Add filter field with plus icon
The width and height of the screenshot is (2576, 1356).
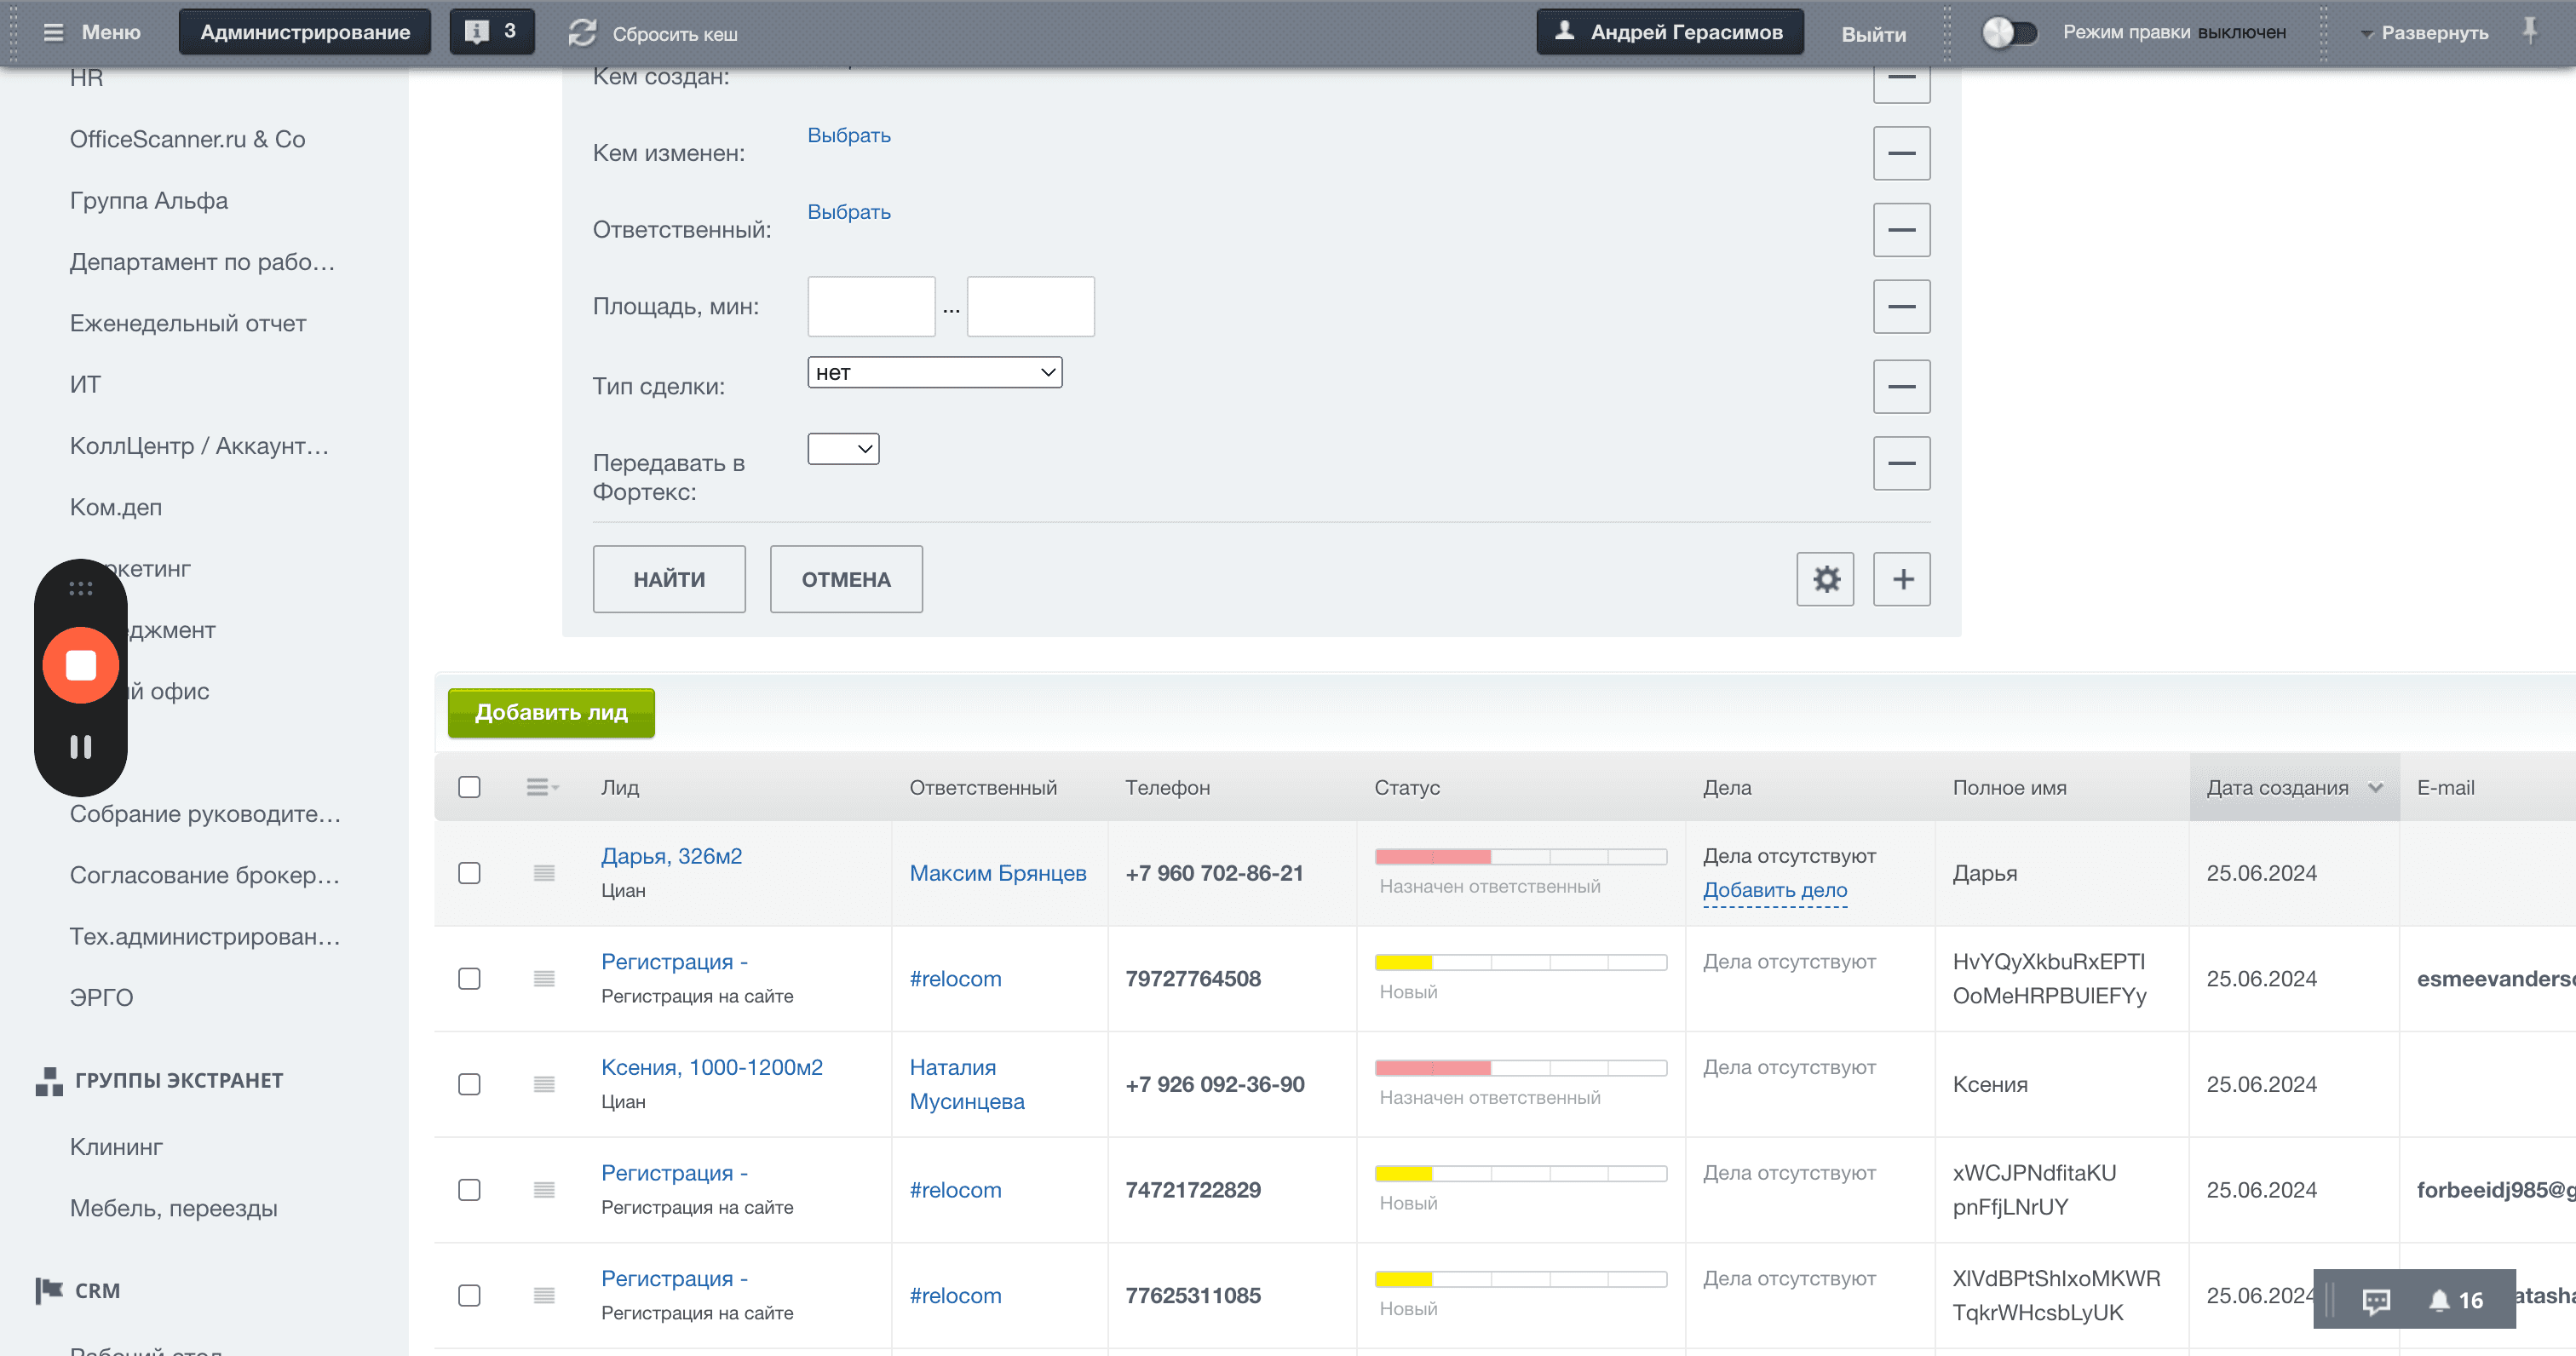click(1902, 579)
